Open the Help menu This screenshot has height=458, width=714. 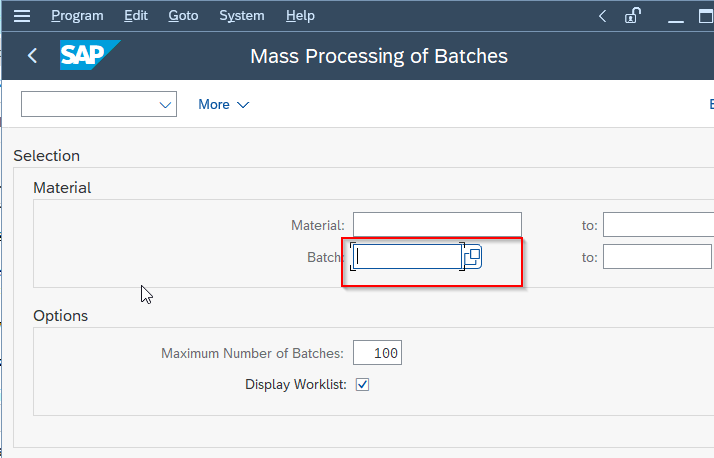click(x=300, y=15)
